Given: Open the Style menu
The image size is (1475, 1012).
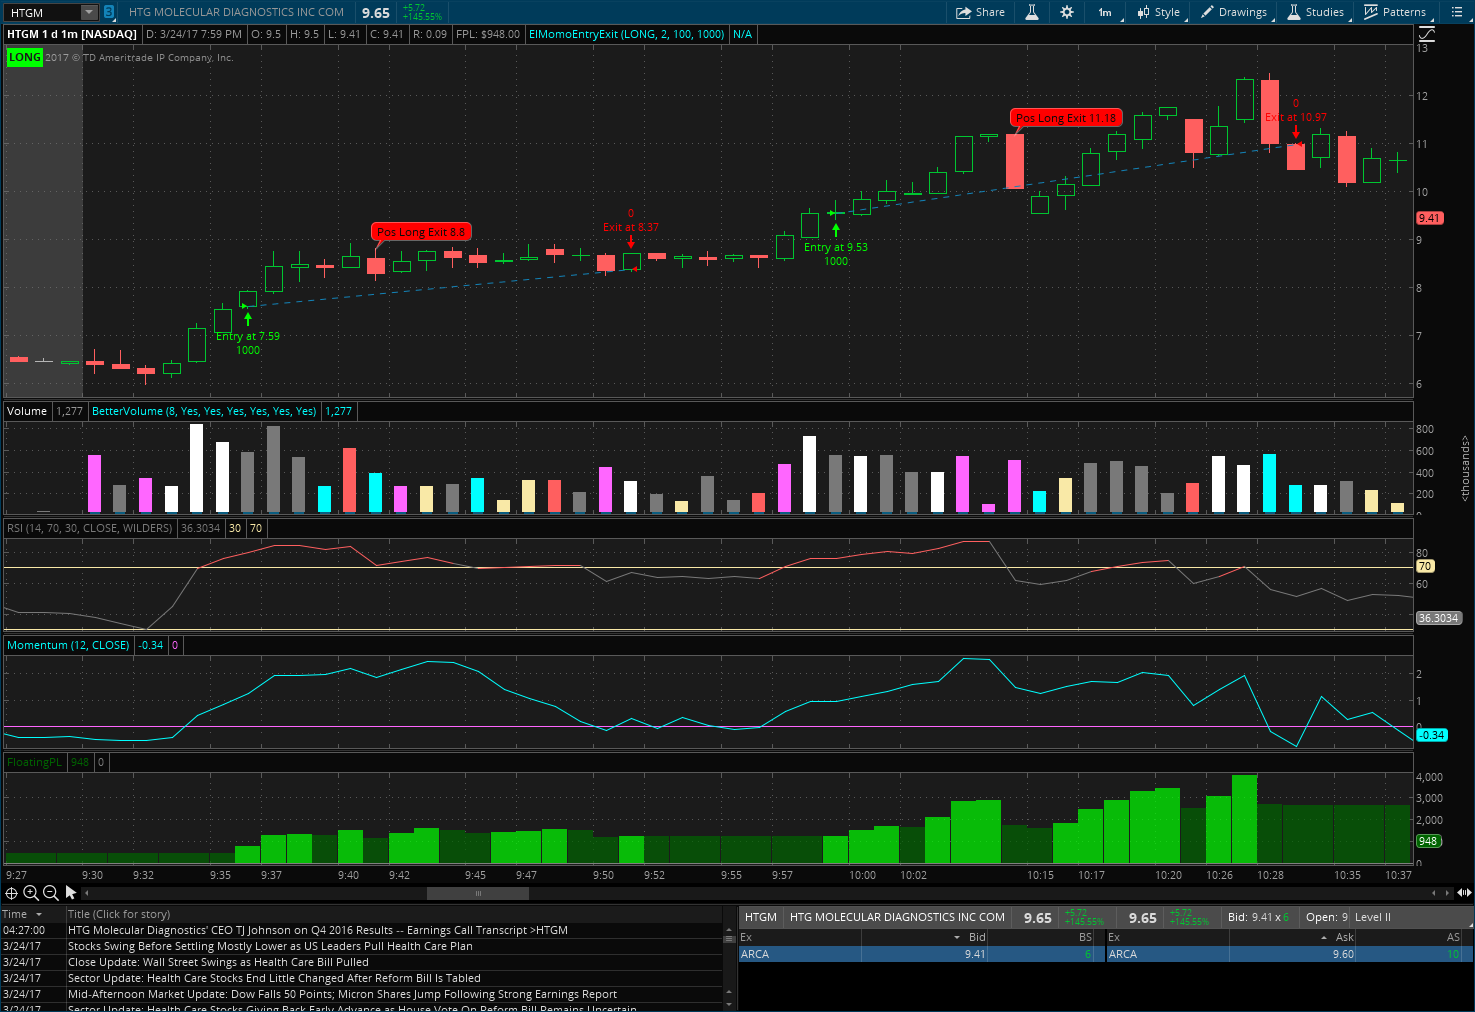Looking at the screenshot, I should click(1158, 12).
